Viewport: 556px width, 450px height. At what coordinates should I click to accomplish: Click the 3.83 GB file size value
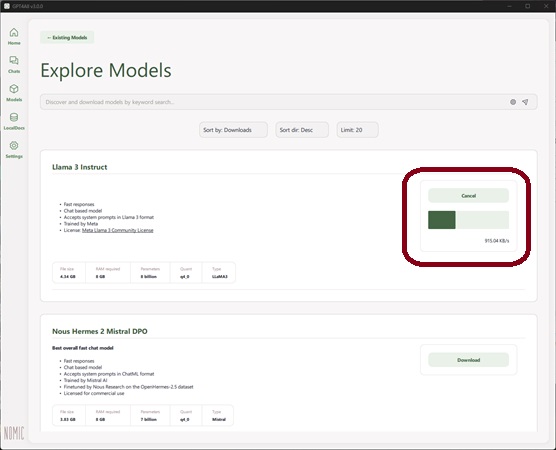[x=67, y=420]
